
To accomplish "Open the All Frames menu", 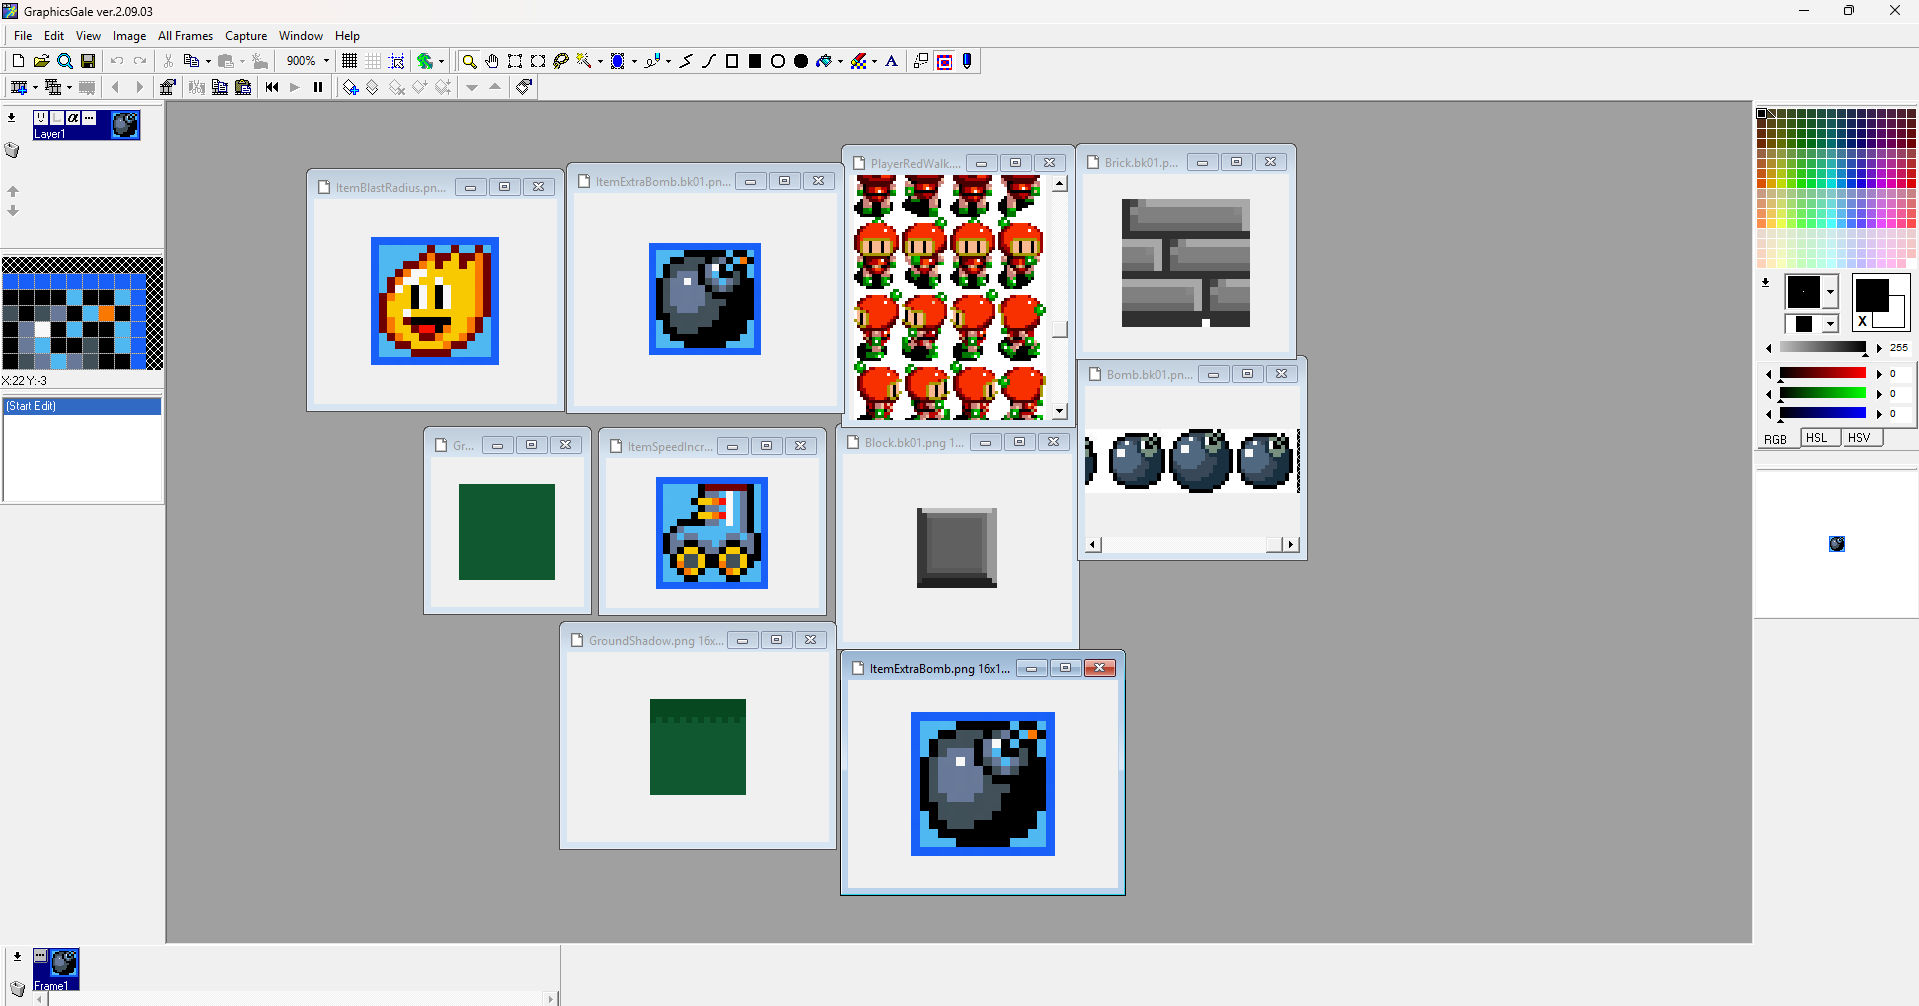I will 185,36.
